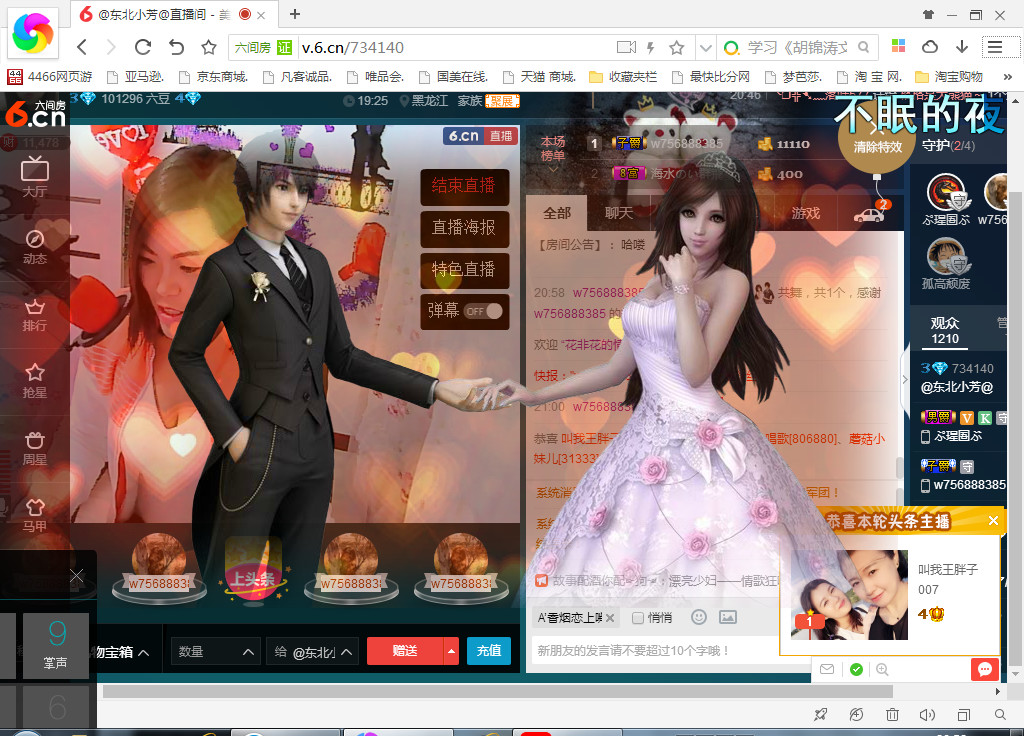
Task: Open 直播海报 live poster
Action: [464, 228]
